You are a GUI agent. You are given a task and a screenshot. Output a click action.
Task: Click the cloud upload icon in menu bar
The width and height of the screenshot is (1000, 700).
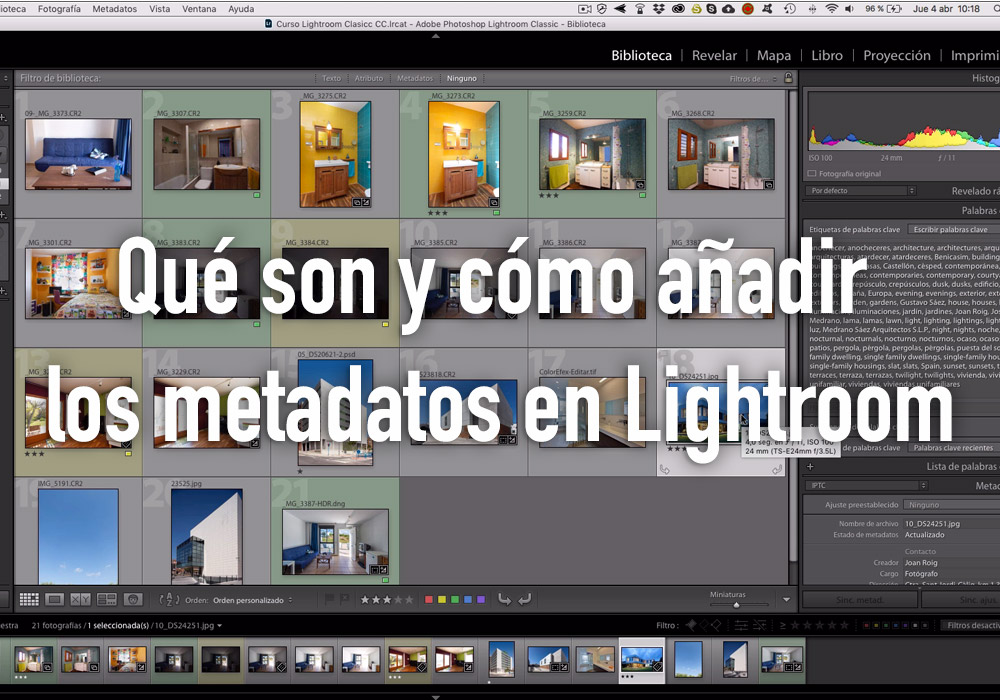pos(728,9)
